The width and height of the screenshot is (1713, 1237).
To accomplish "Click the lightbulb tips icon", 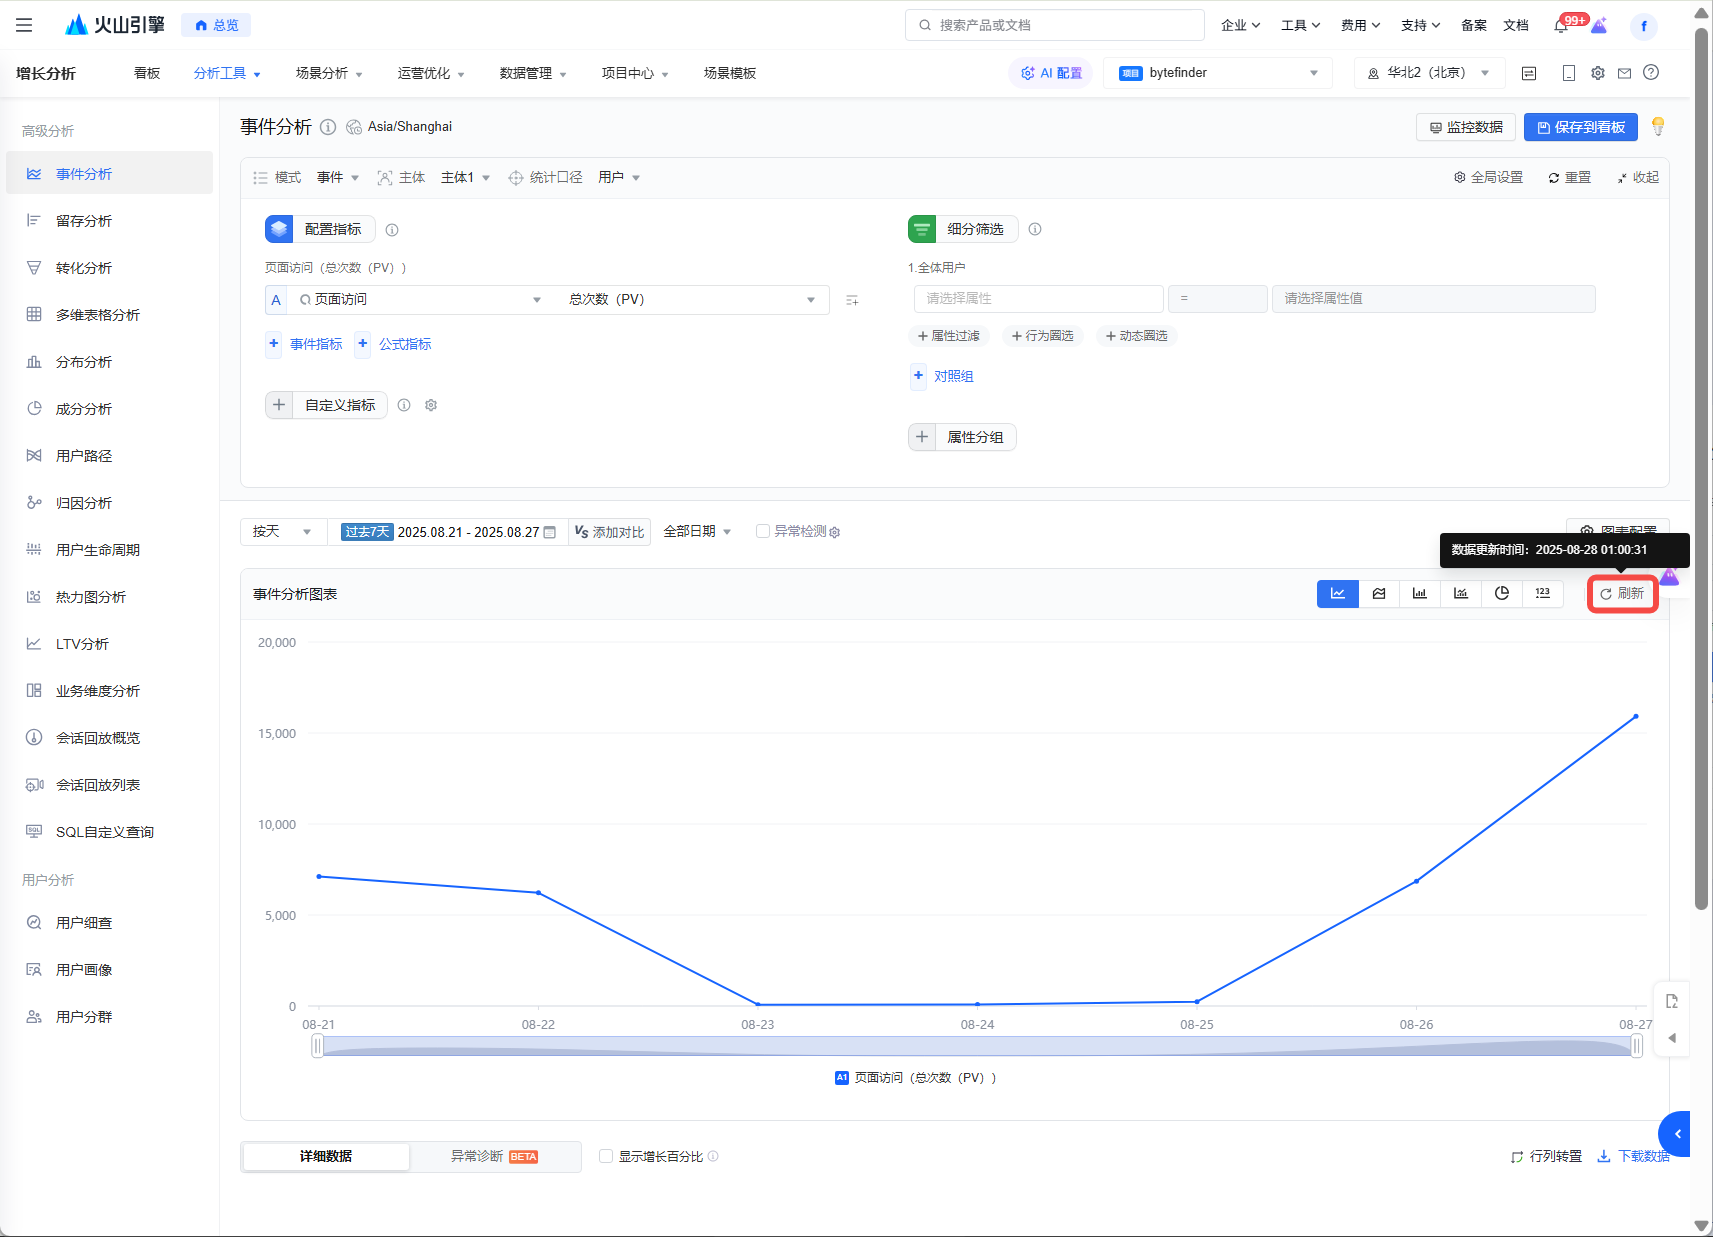I will [x=1658, y=127].
